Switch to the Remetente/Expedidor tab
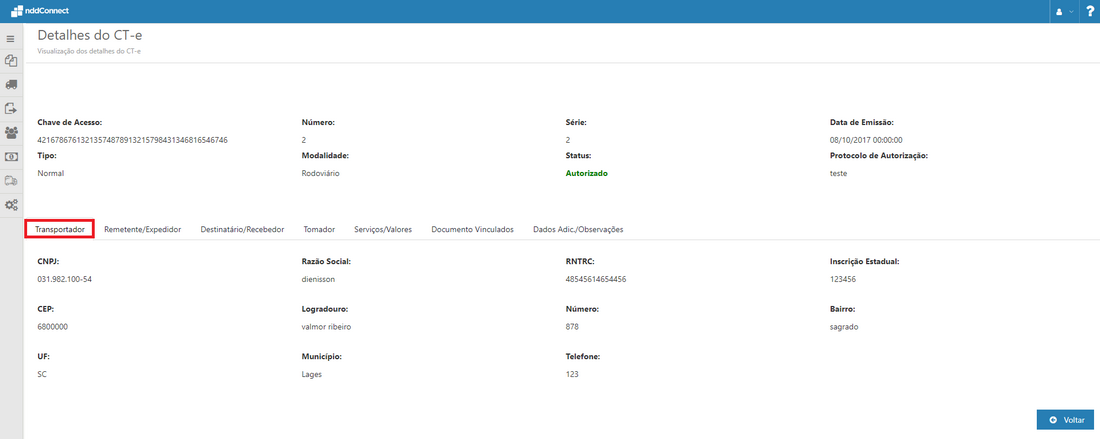 tap(142, 229)
